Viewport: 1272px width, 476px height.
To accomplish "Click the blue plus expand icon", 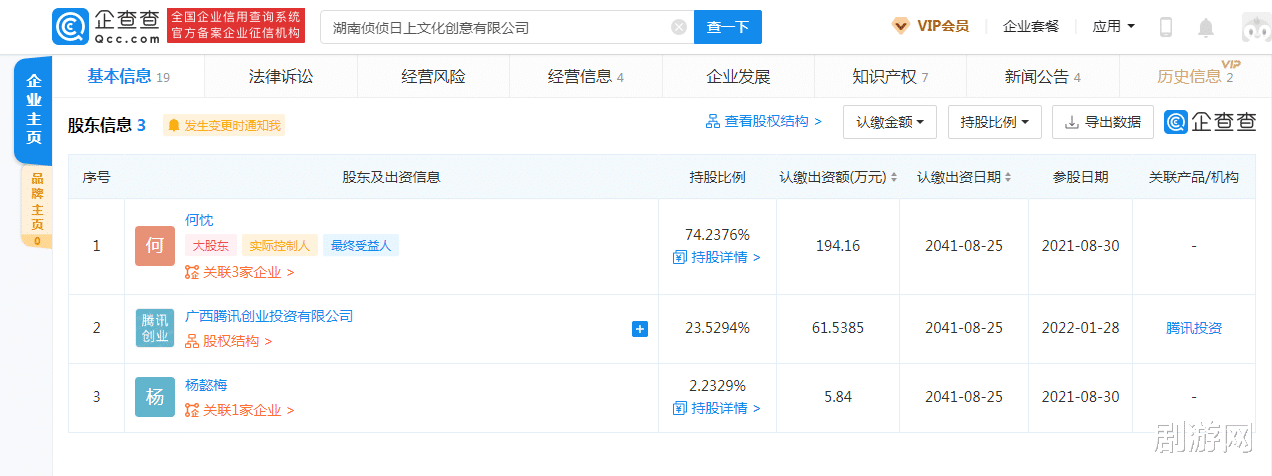I will pyautogui.click(x=640, y=328).
